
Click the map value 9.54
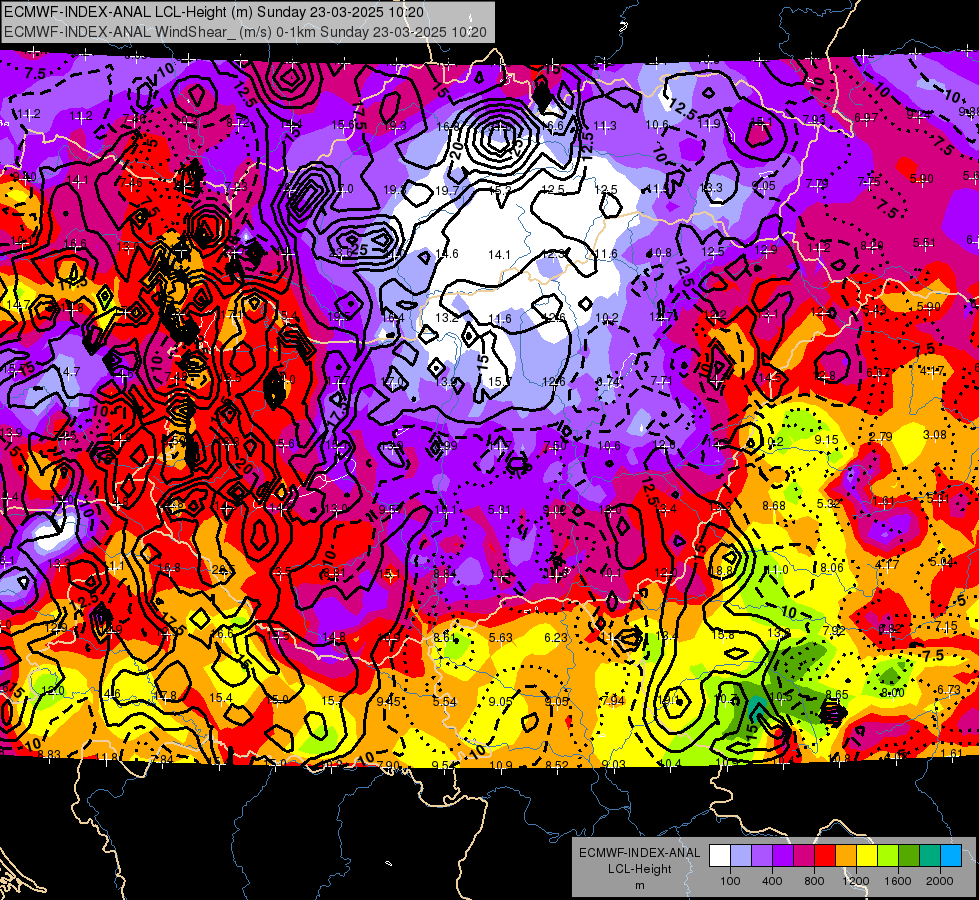point(445,766)
